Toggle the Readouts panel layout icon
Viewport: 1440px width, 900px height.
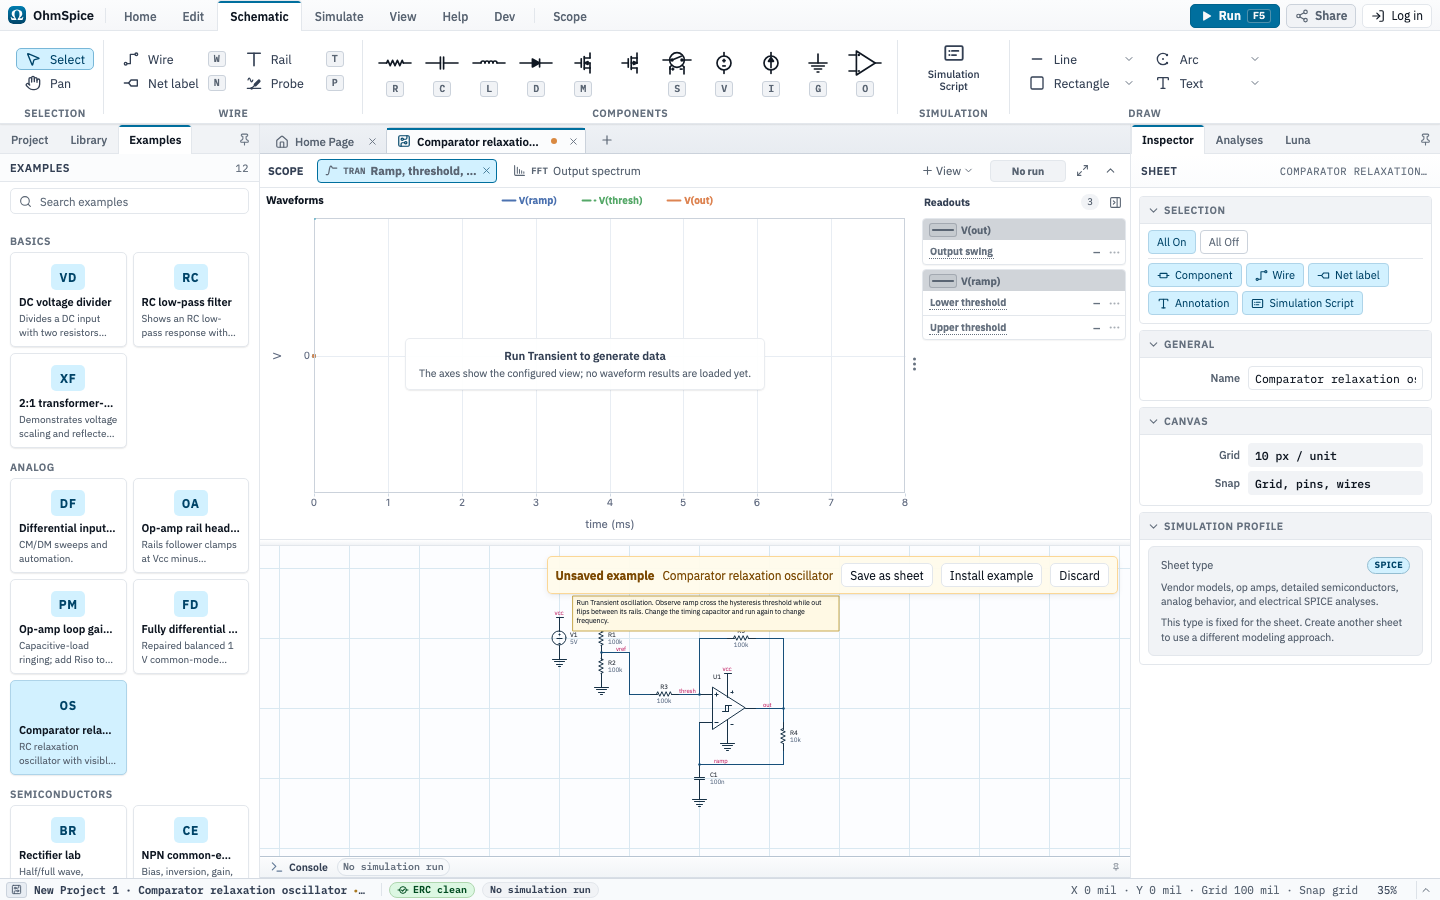point(1115,202)
